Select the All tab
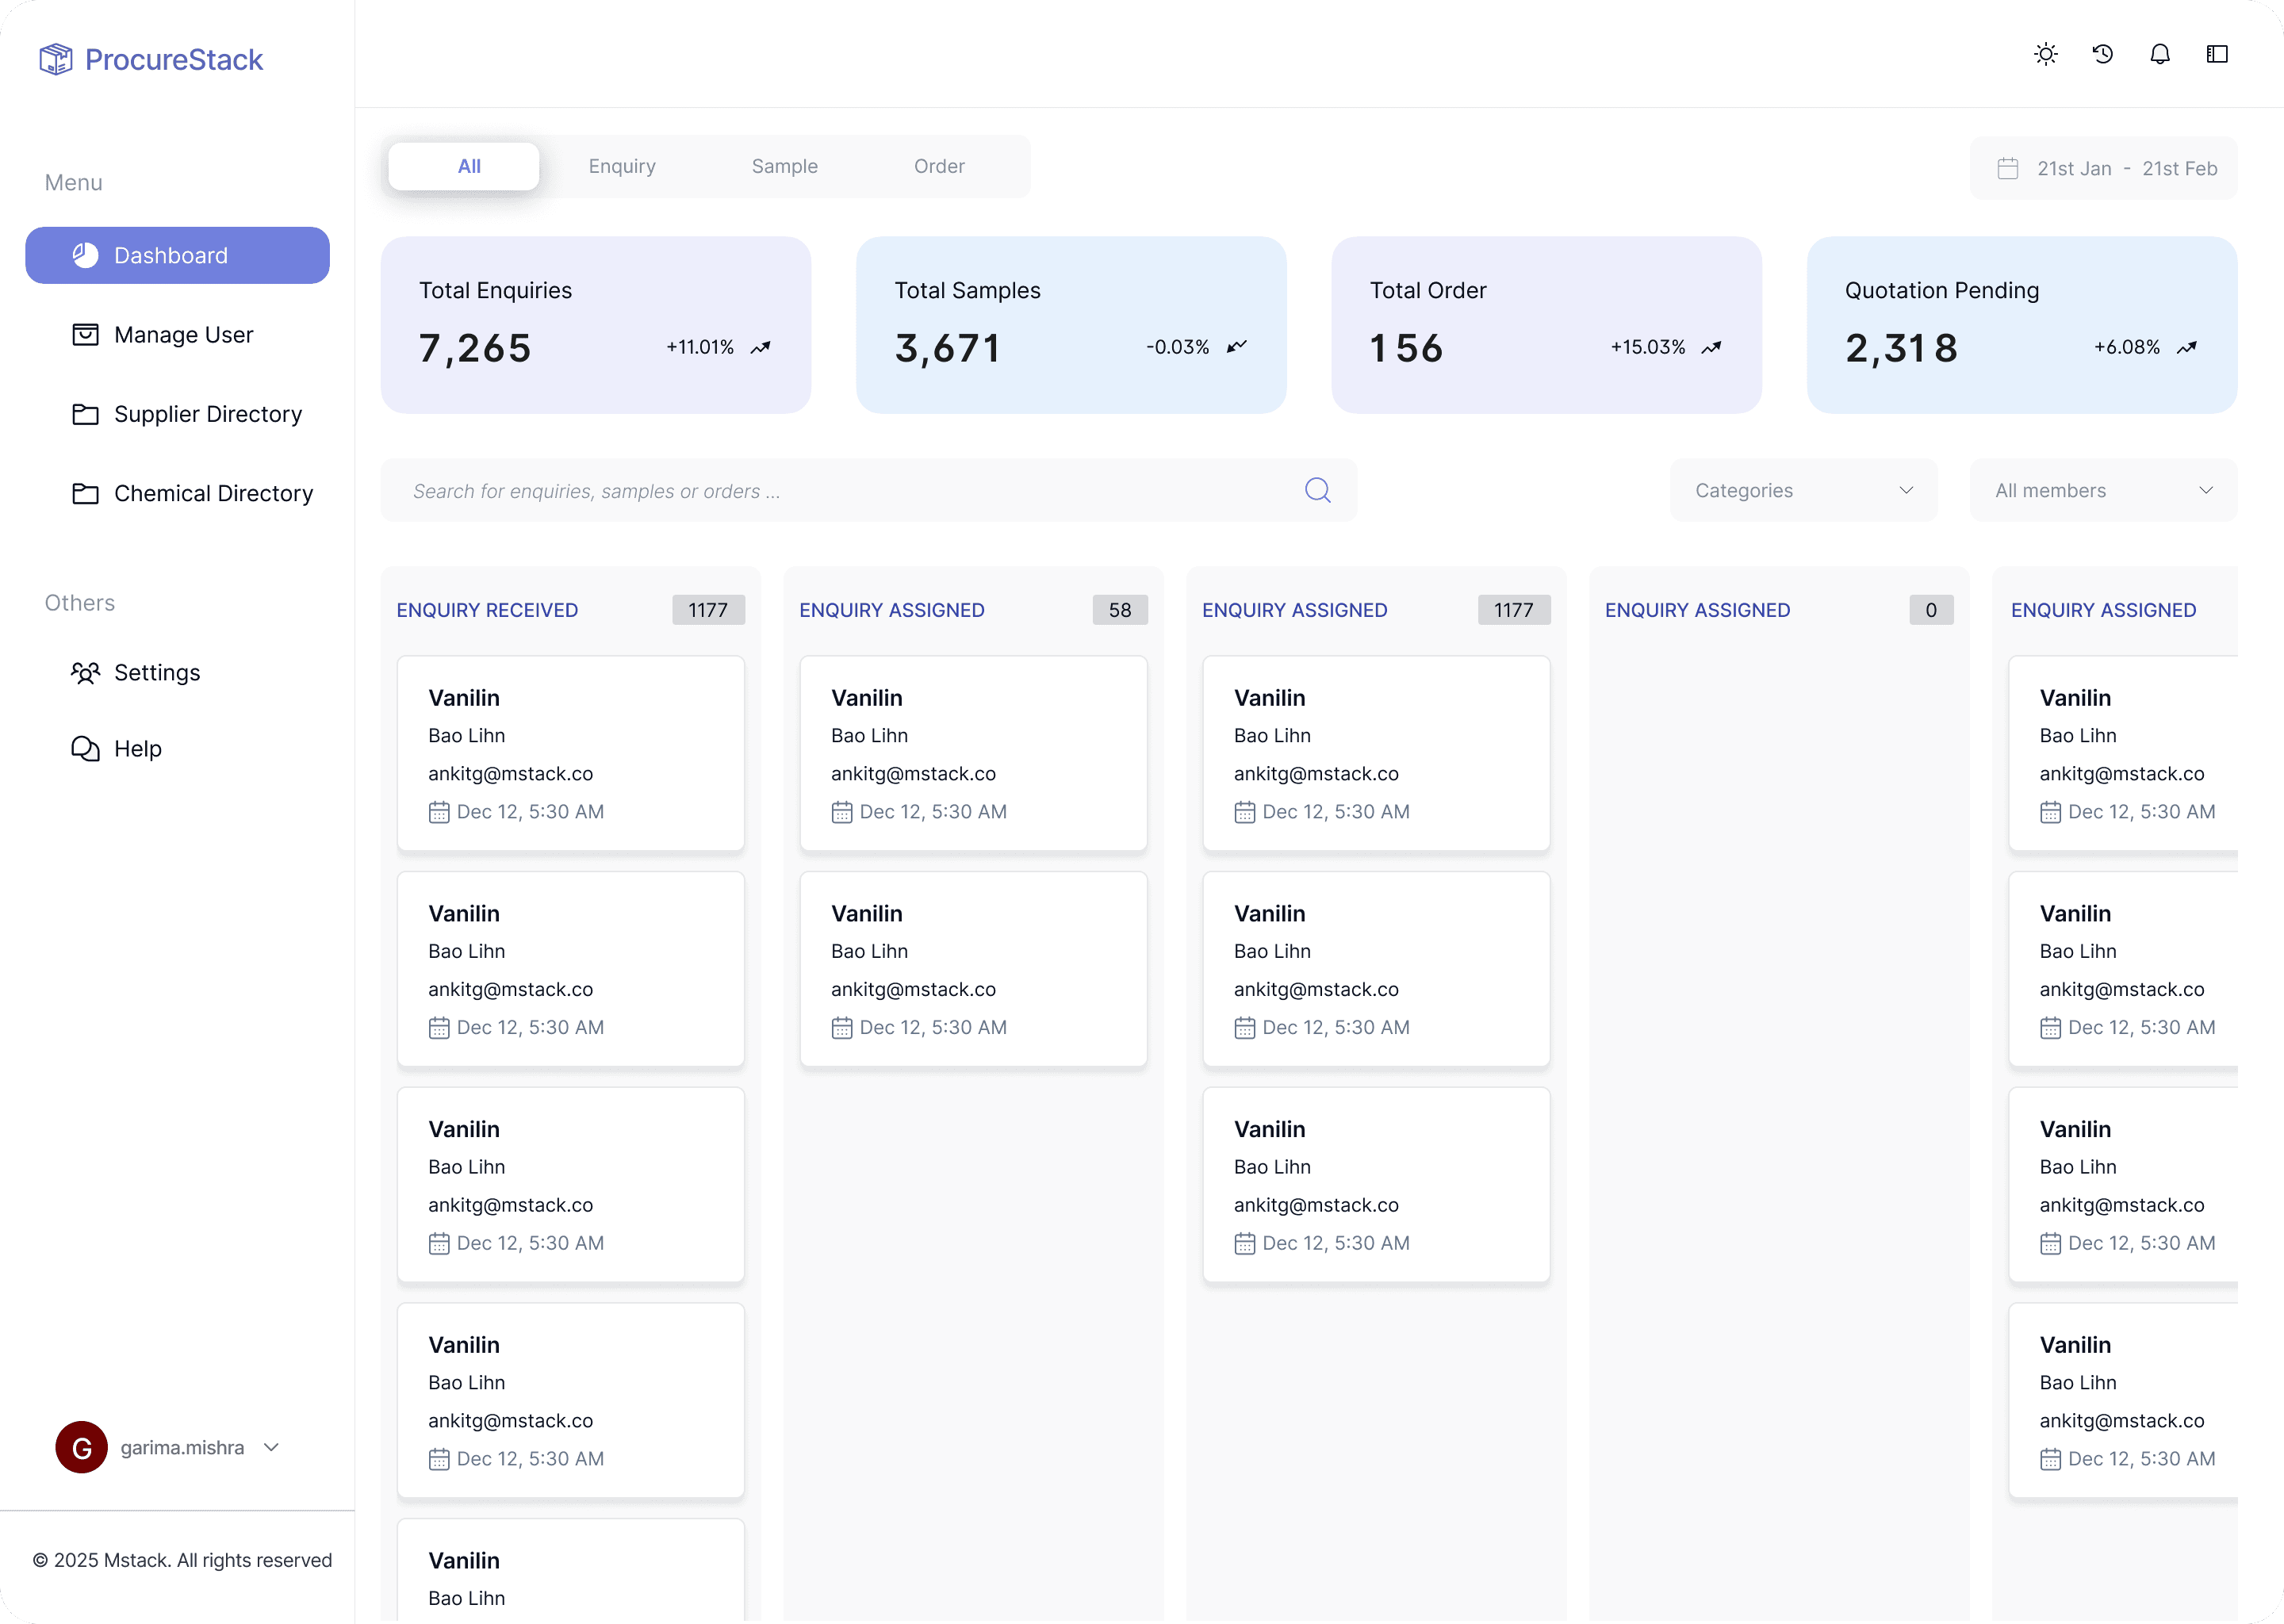 tap(464, 166)
